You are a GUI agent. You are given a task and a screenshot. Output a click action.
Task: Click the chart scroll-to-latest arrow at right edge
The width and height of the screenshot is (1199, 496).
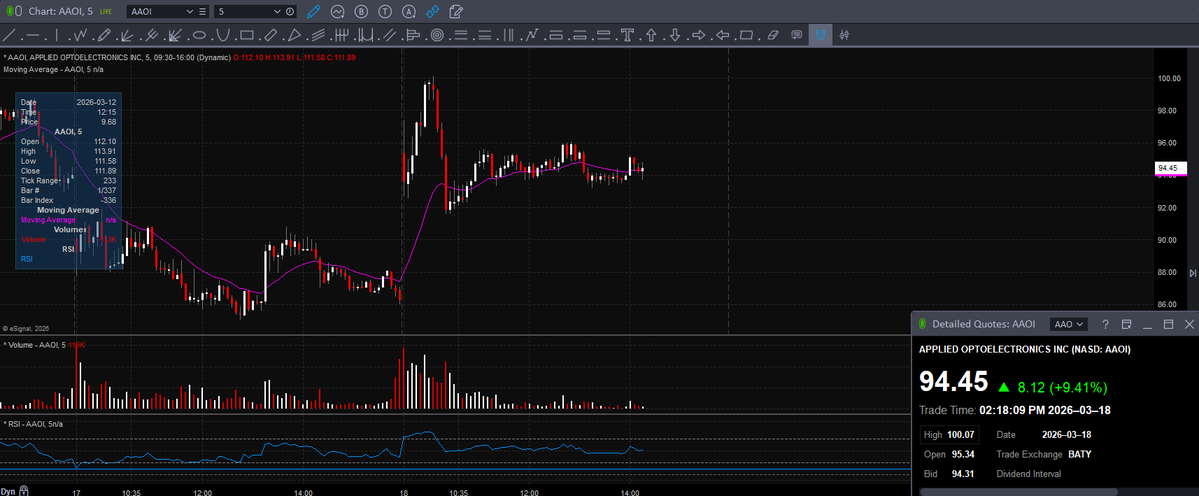(x=1192, y=273)
